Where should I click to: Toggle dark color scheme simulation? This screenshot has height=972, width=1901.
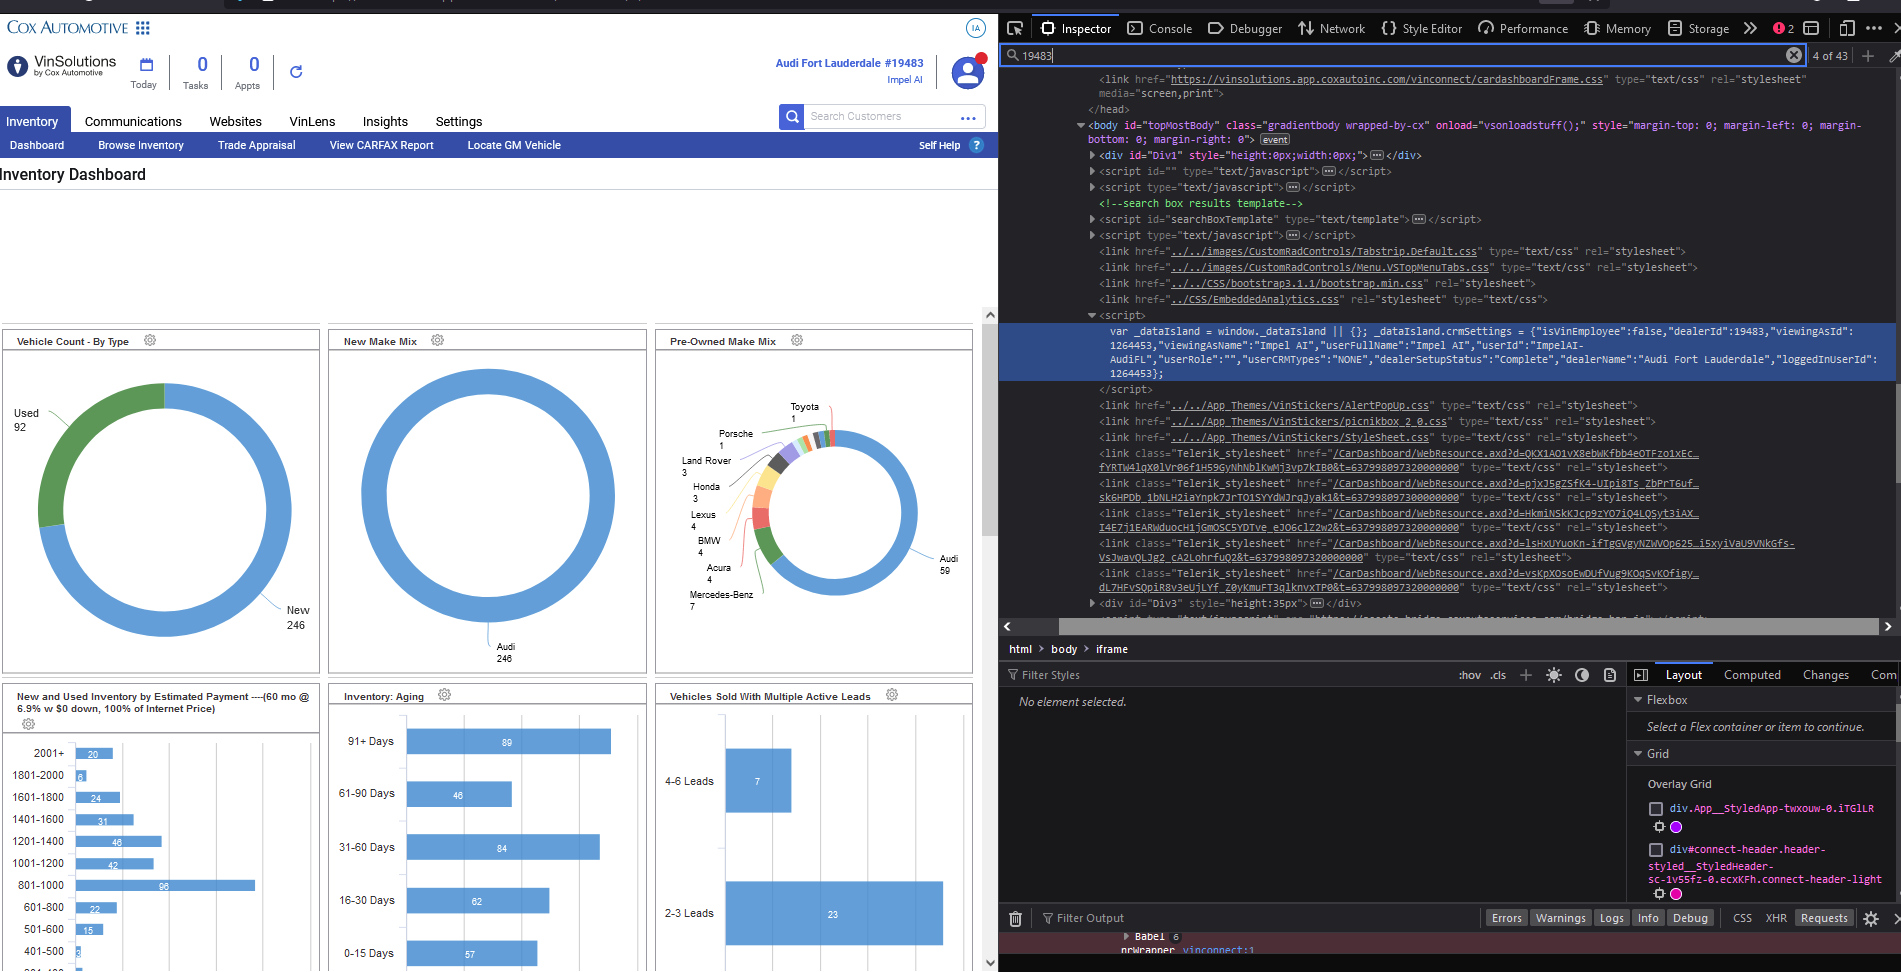1582,675
